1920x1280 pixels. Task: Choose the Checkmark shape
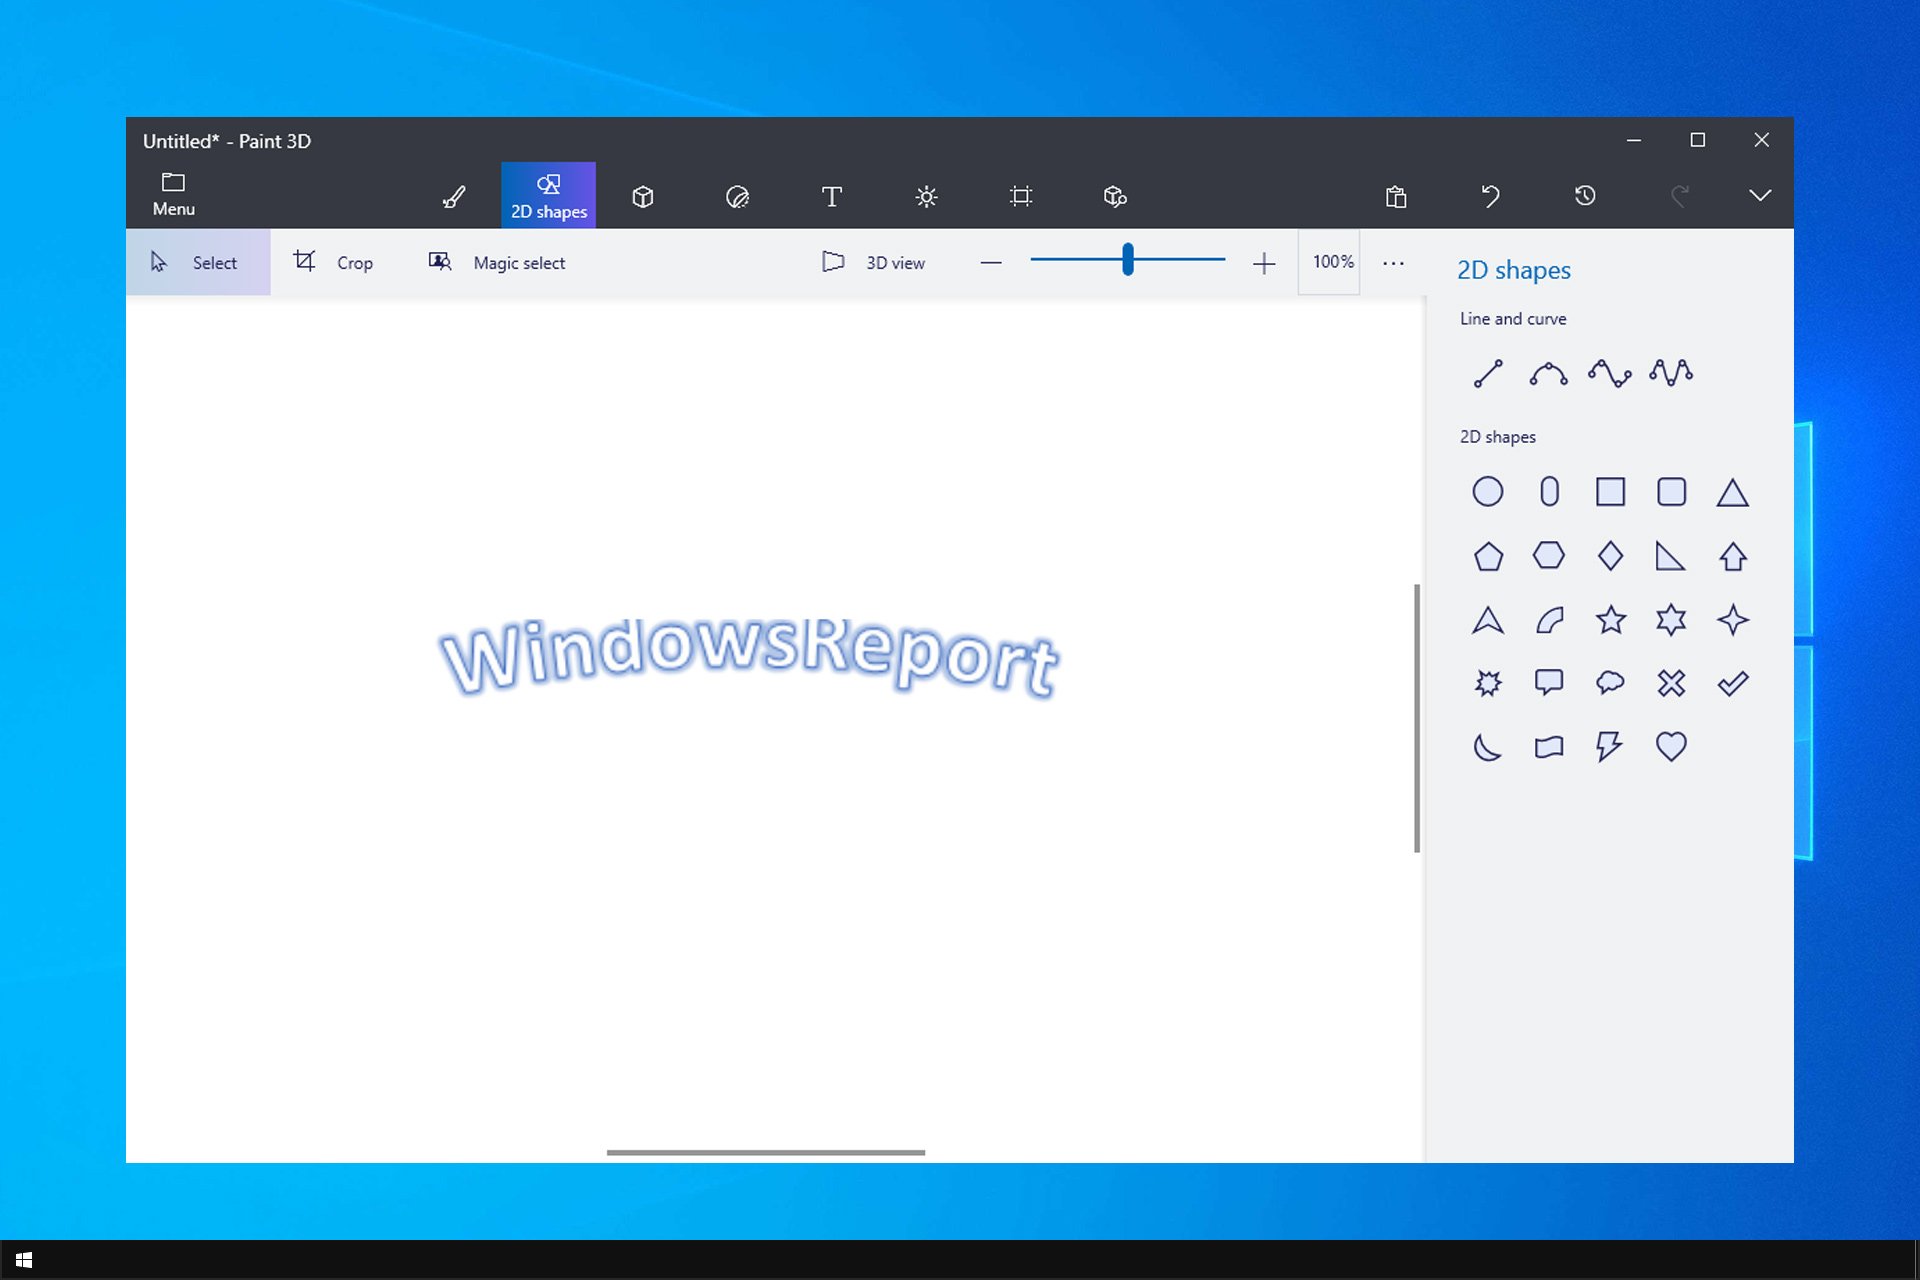pos(1732,683)
